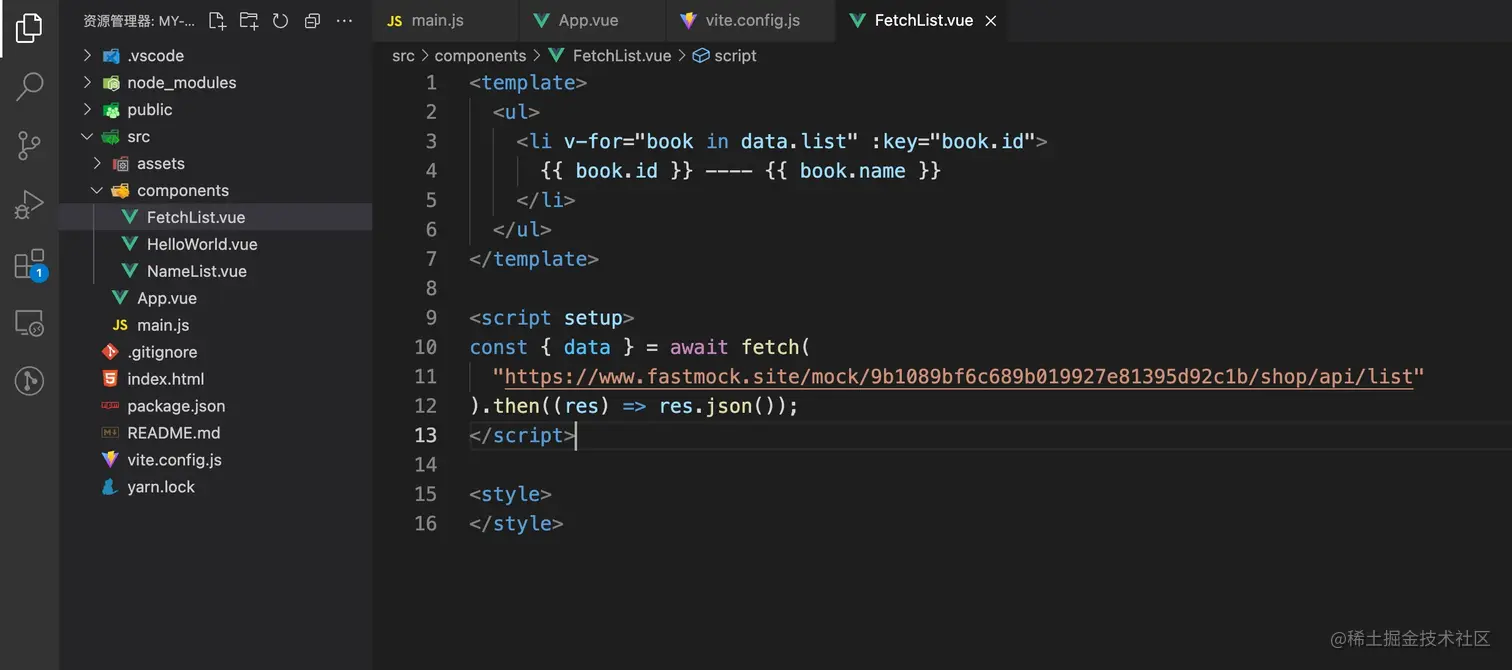Click the script breadcrumb segment
This screenshot has width=1512, height=670.
point(725,56)
